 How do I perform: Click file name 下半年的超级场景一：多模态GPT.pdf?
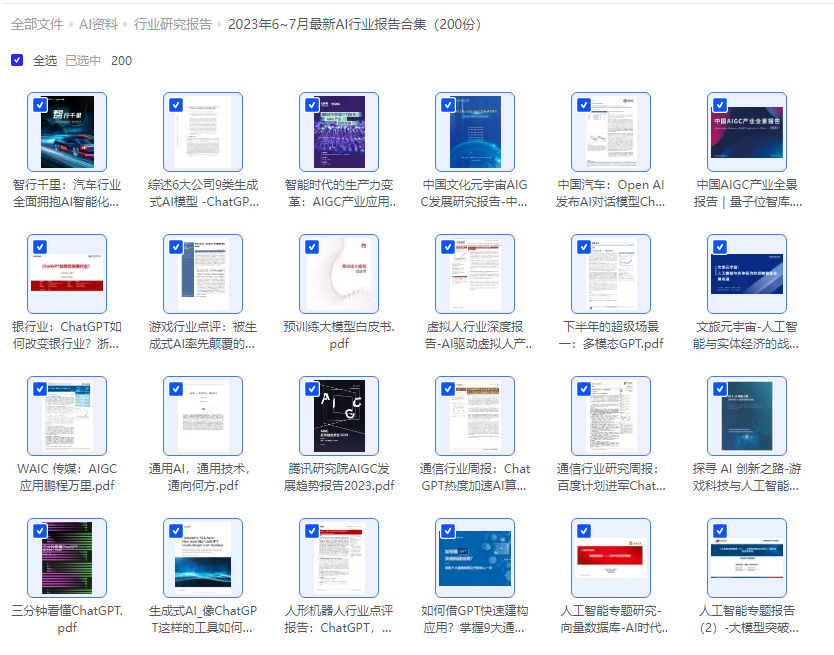611,335
